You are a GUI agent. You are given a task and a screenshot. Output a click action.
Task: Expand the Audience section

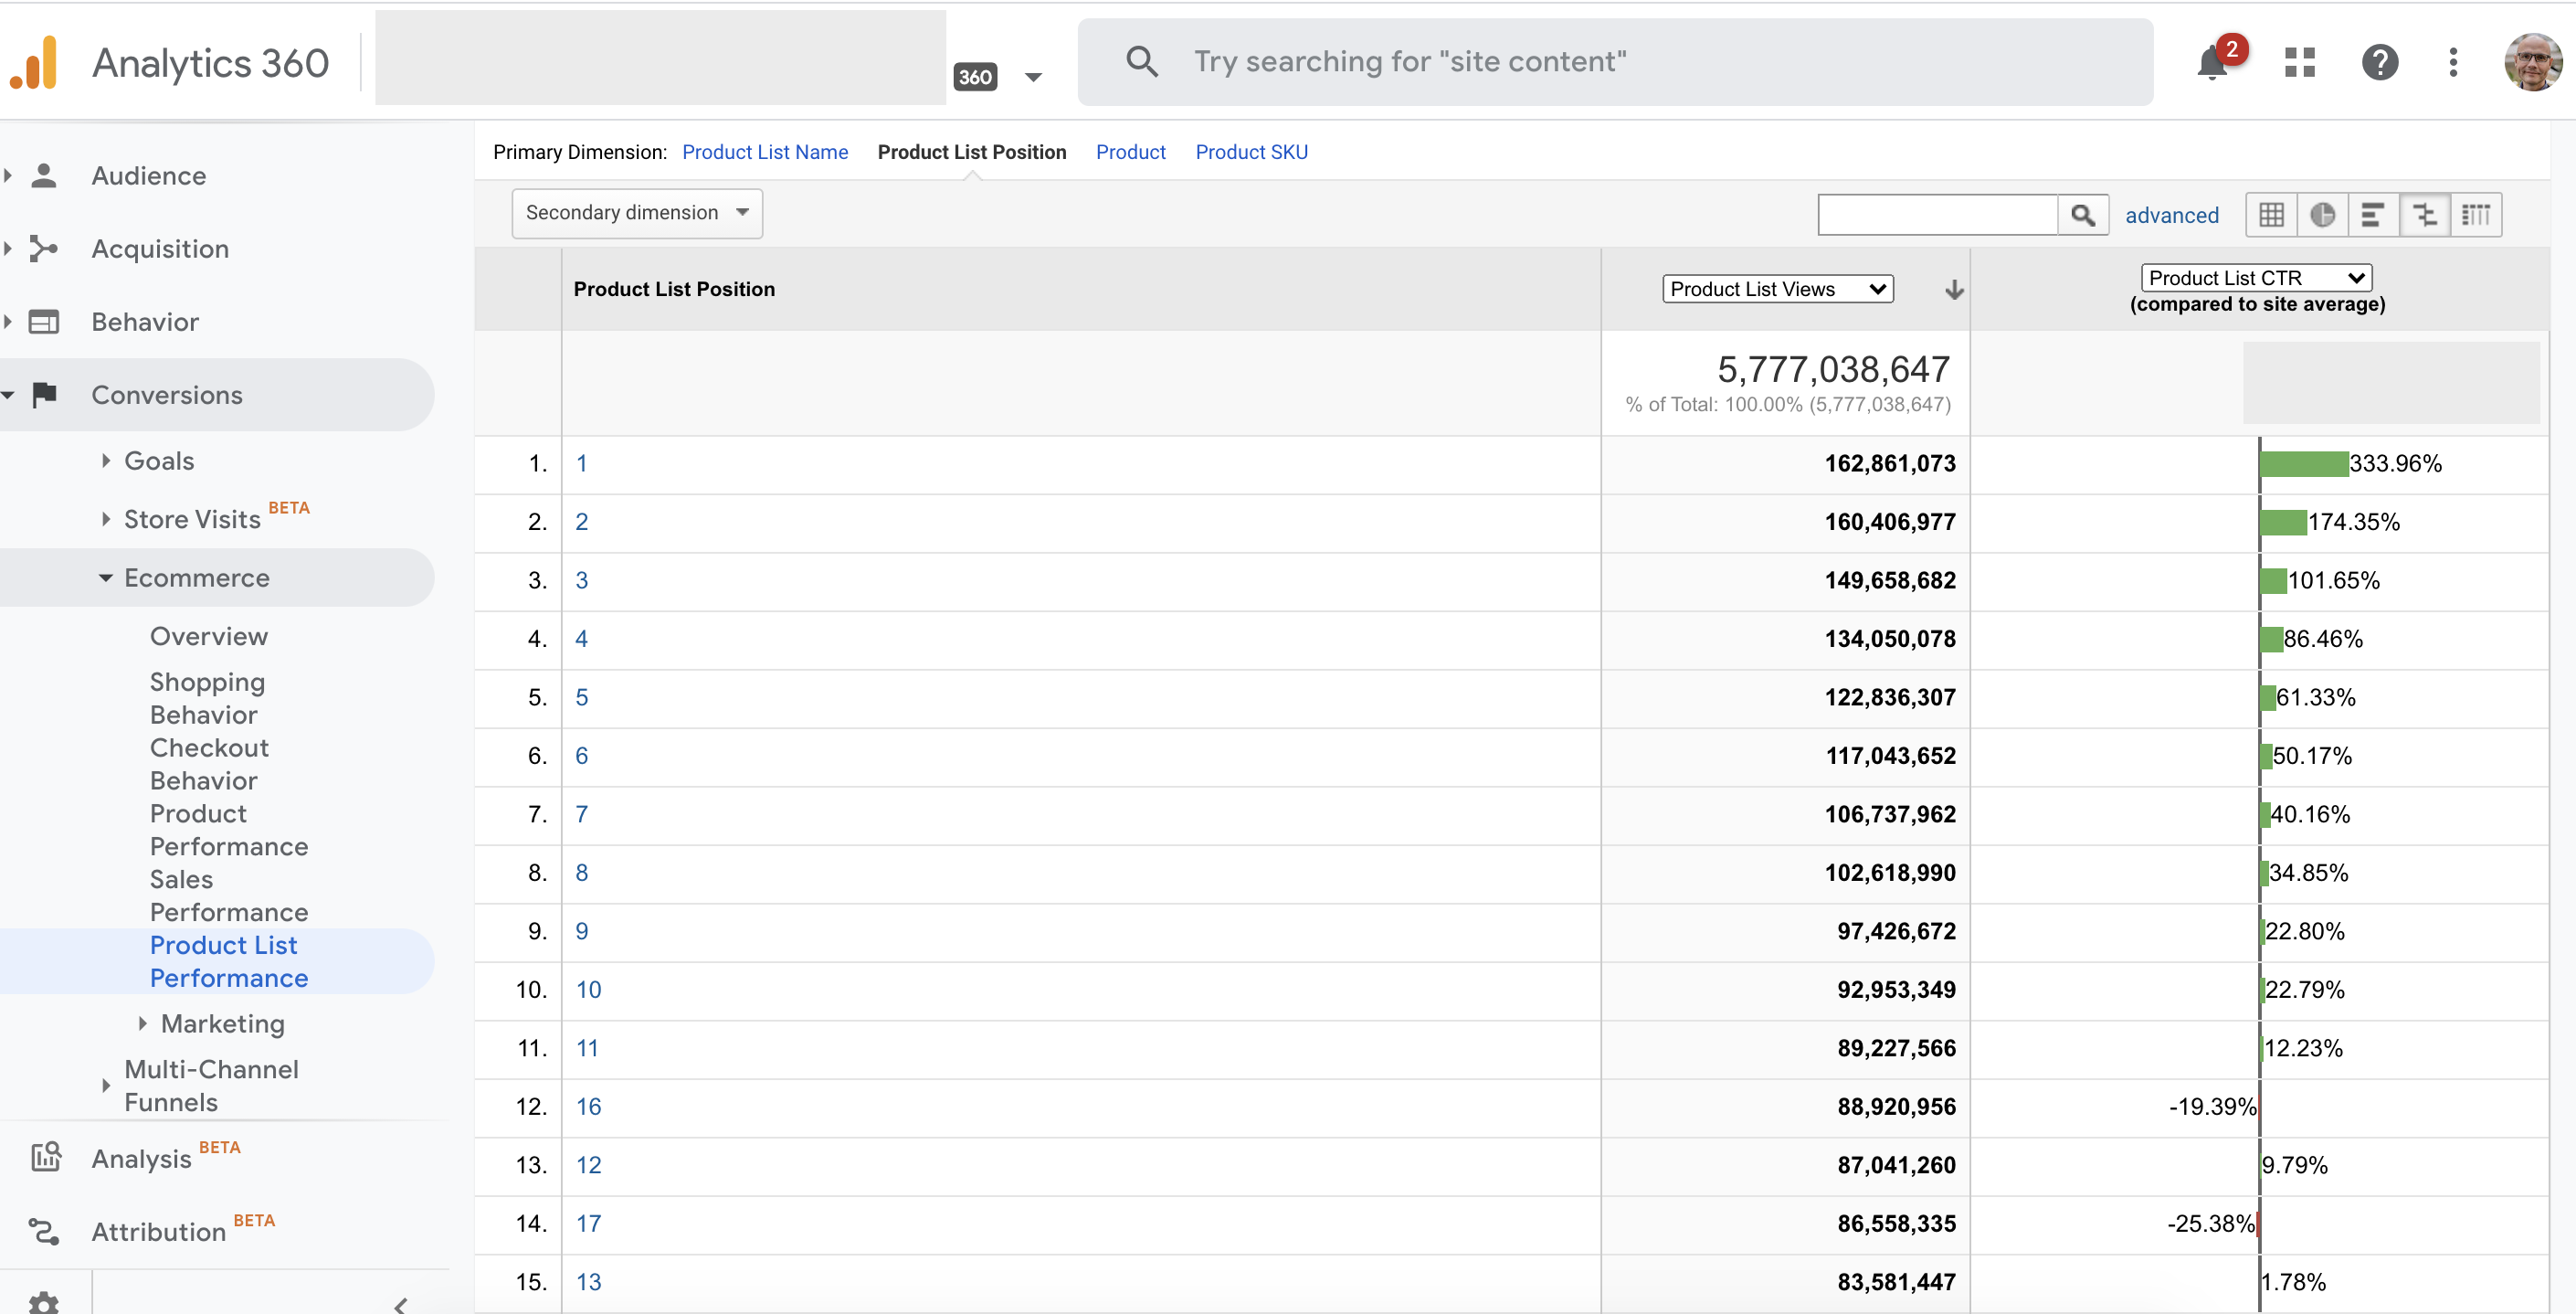coord(9,176)
